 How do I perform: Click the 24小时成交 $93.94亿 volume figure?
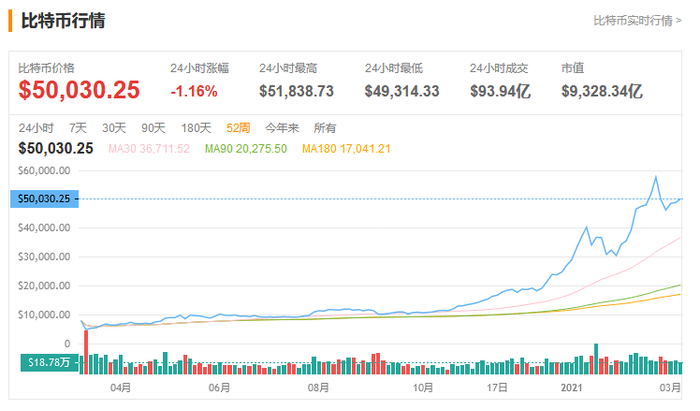[501, 91]
